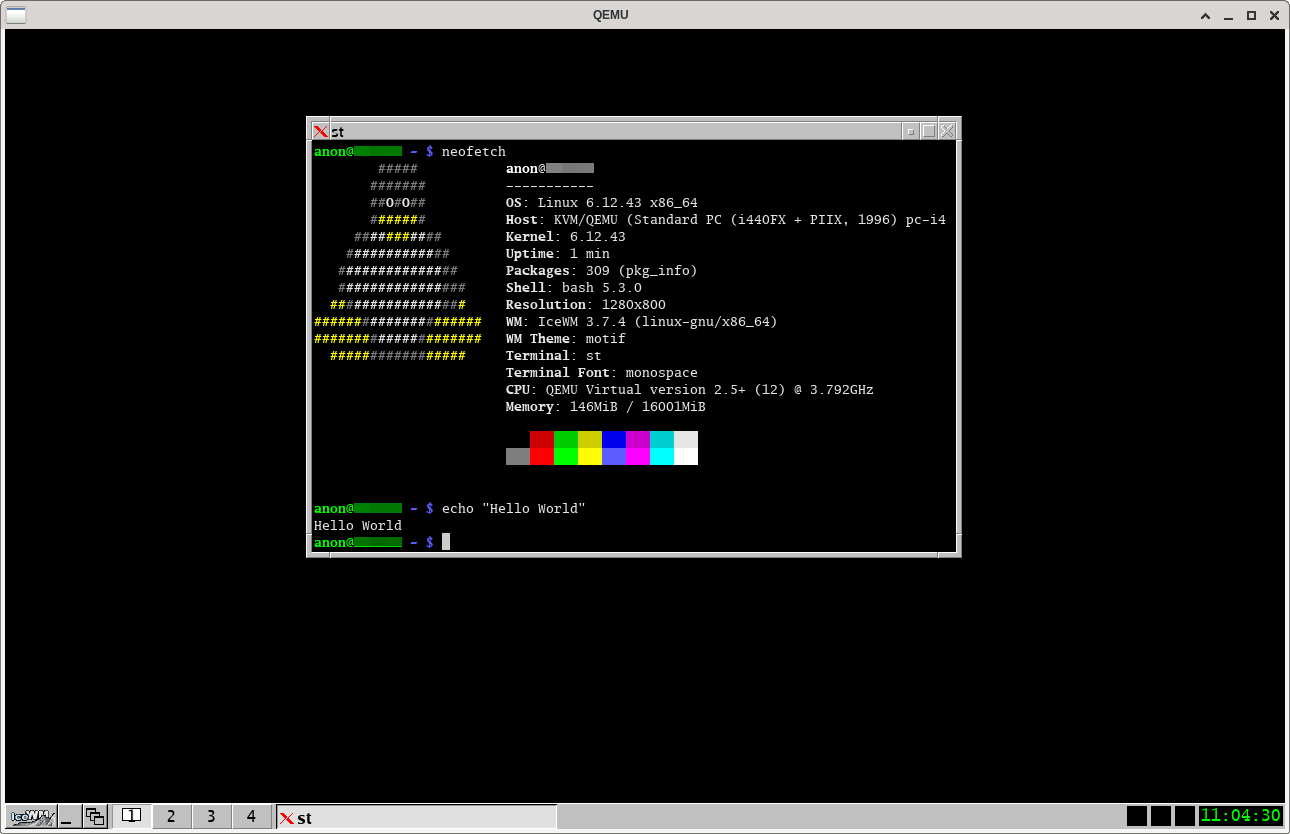Open the window list icon in taskbar
This screenshot has height=834, width=1290.
tap(95, 816)
